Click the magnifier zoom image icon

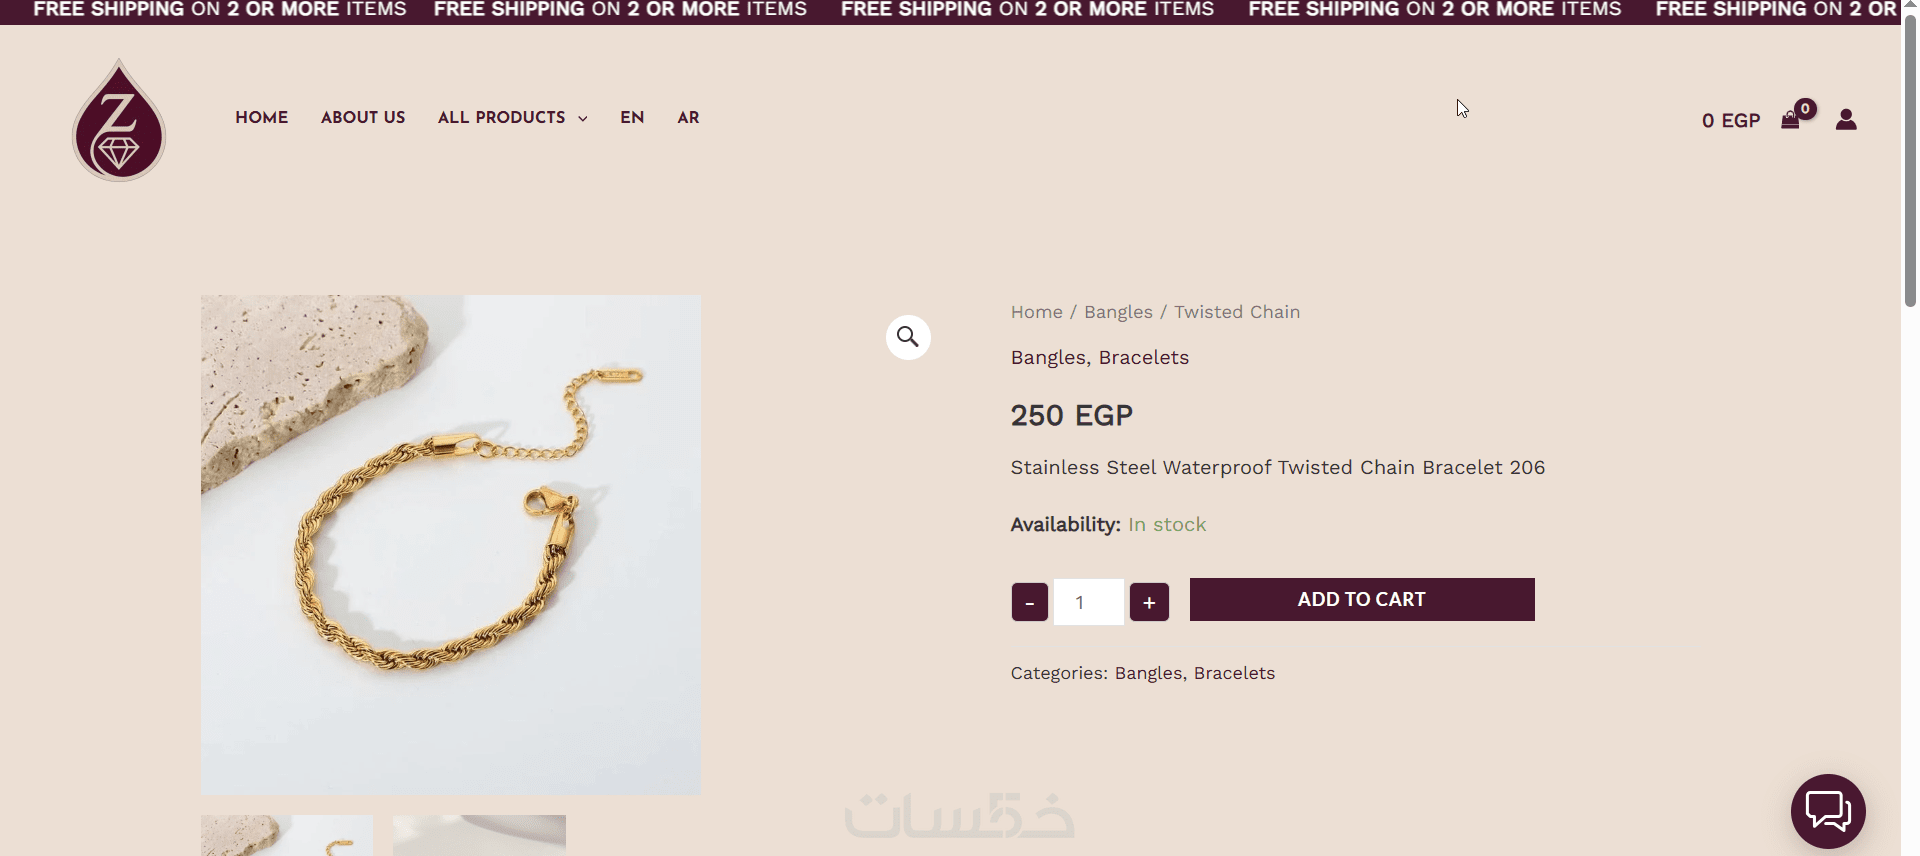[x=908, y=337]
